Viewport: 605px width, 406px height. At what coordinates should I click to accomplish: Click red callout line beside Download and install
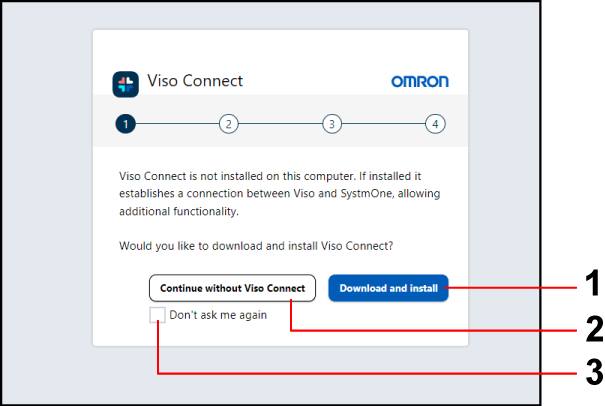click(x=520, y=288)
